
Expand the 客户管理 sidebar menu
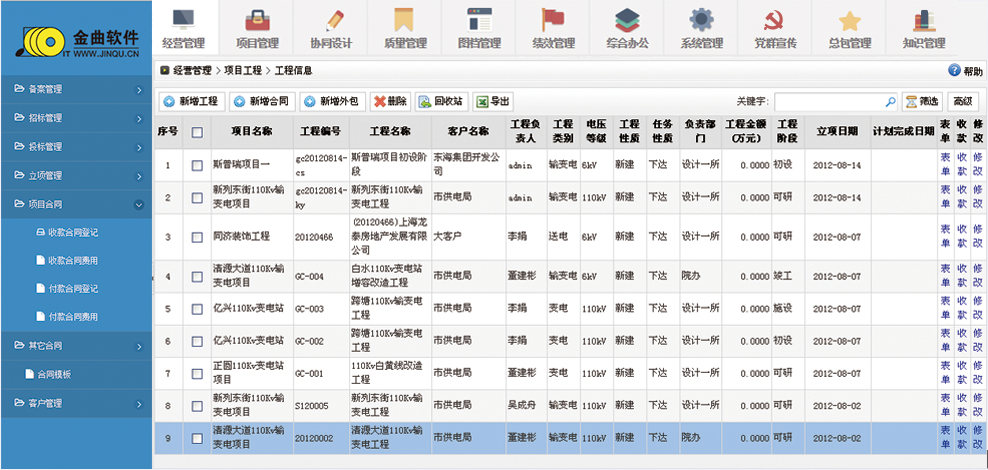(x=76, y=403)
